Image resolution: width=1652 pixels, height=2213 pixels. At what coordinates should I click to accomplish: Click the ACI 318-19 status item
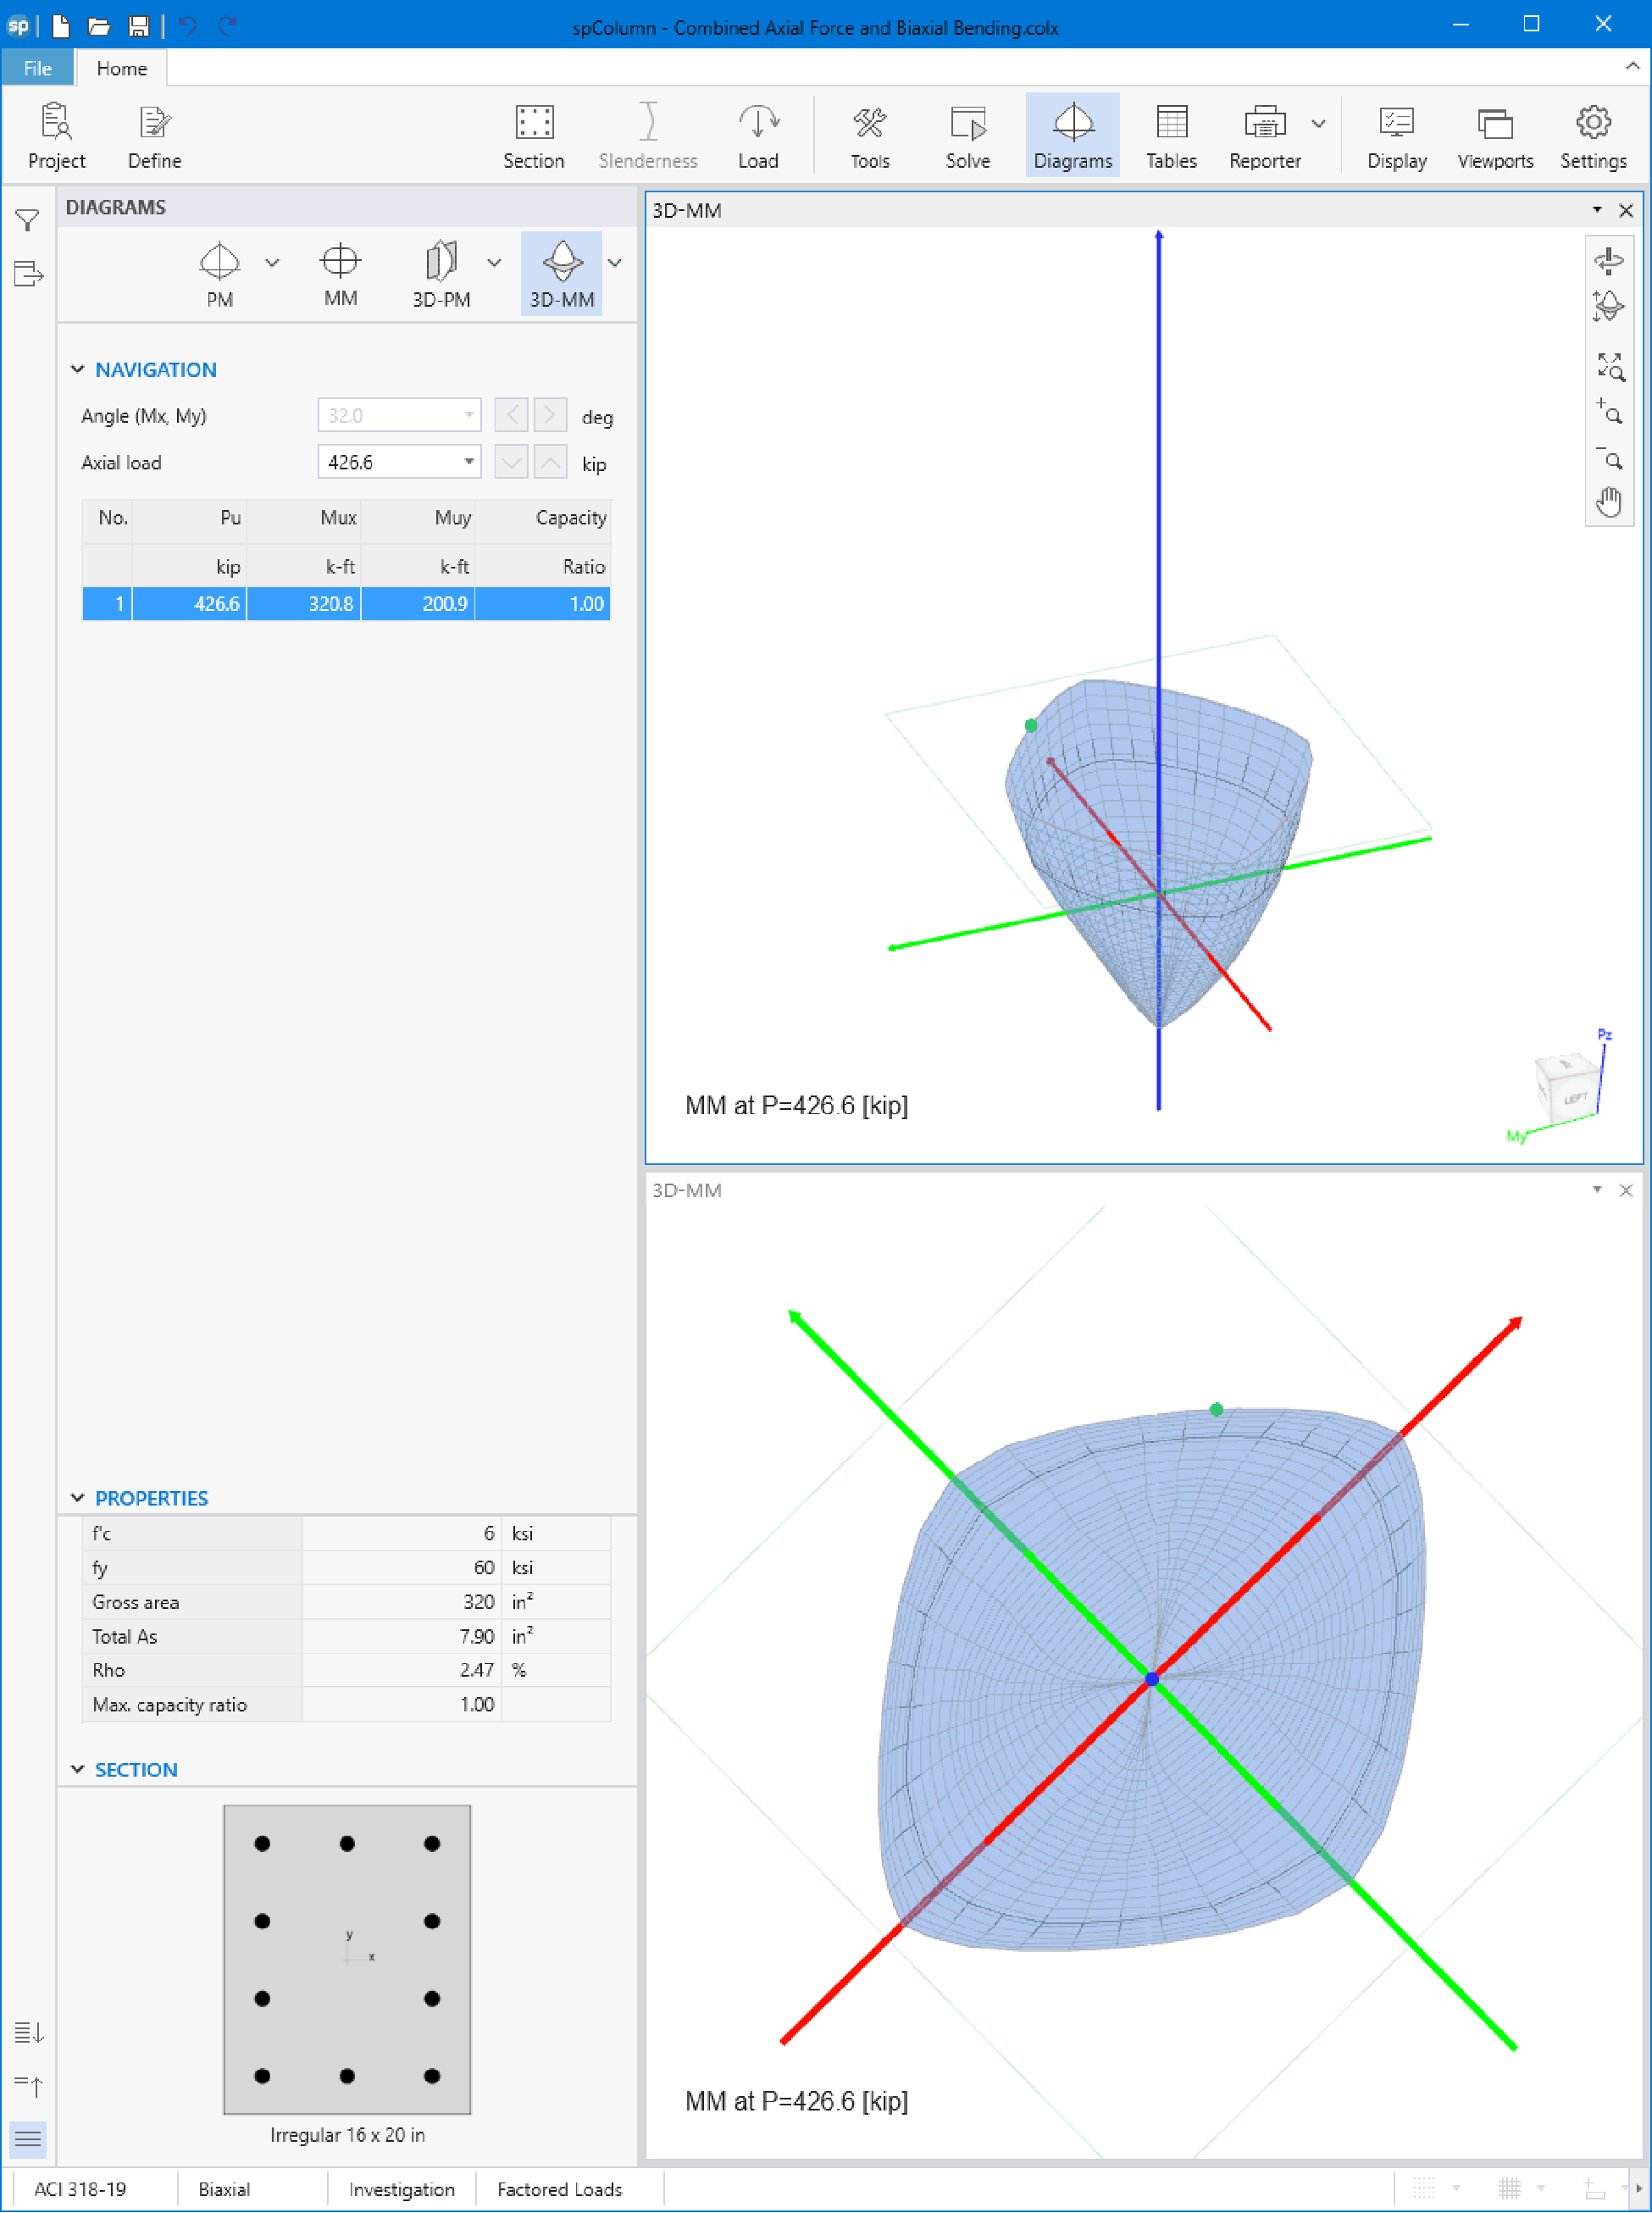(80, 2189)
